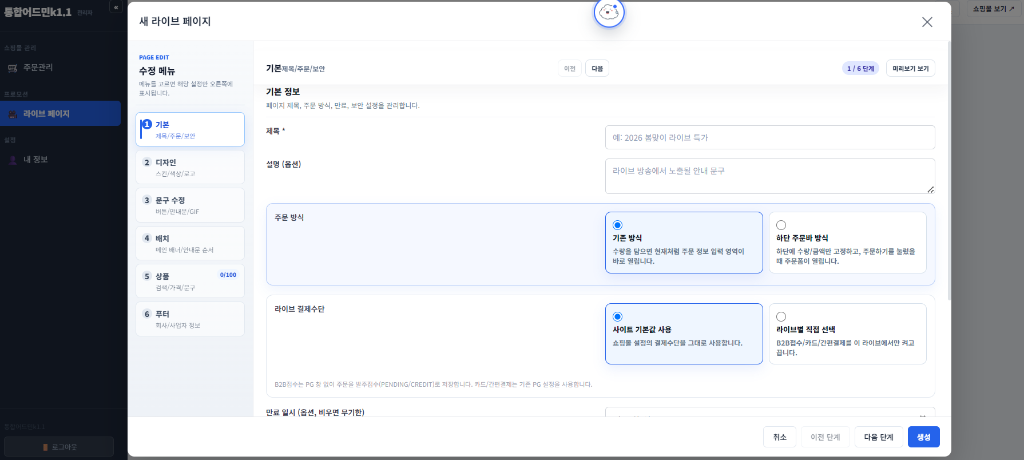The image size is (1024, 460).
Task: Collapse the sidebar with double-chevron icon
Action: 116,7
